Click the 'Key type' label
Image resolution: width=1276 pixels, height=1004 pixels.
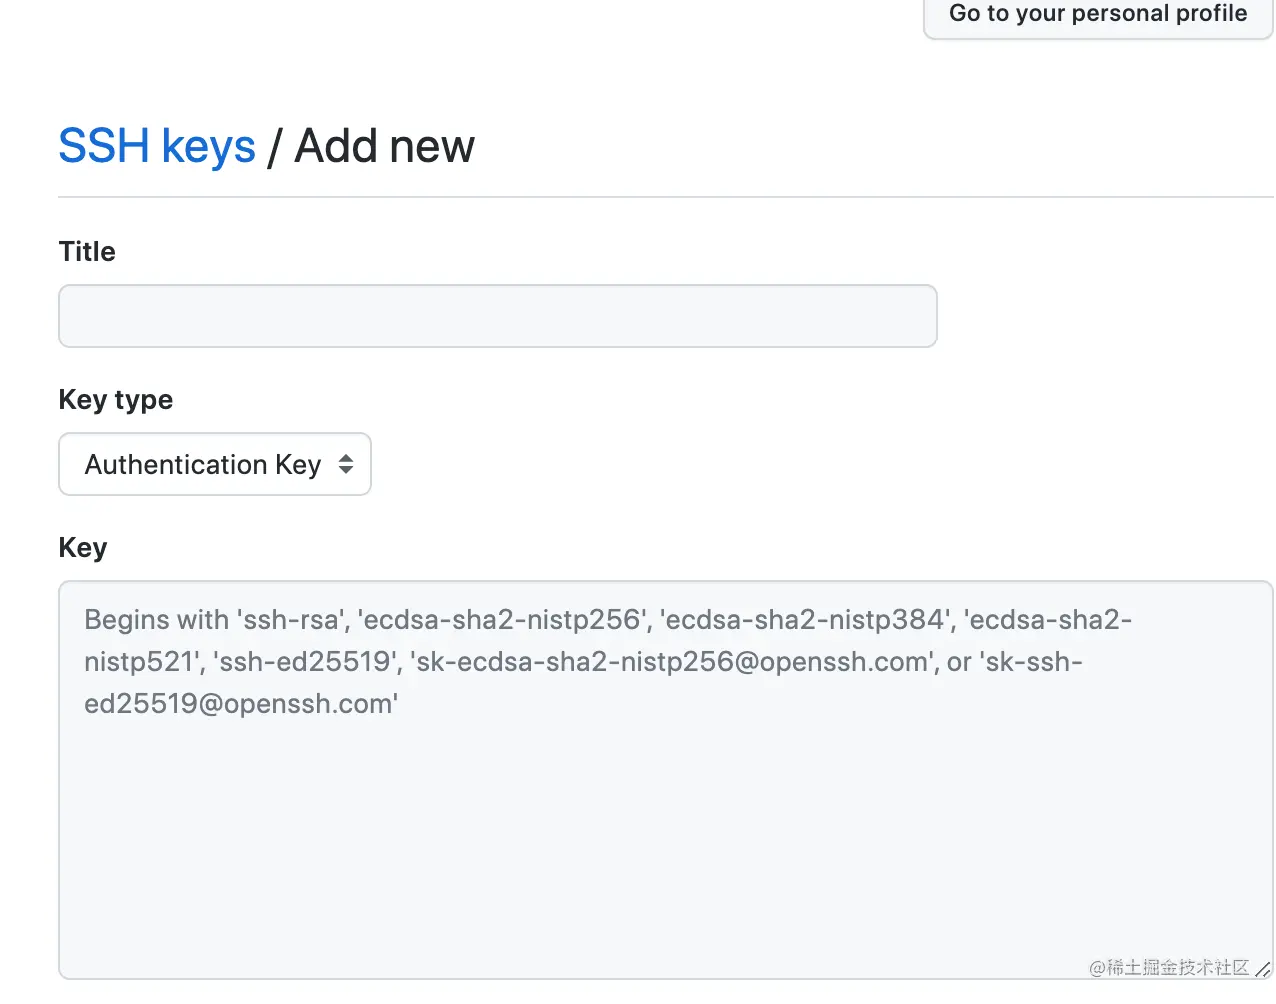point(116,400)
